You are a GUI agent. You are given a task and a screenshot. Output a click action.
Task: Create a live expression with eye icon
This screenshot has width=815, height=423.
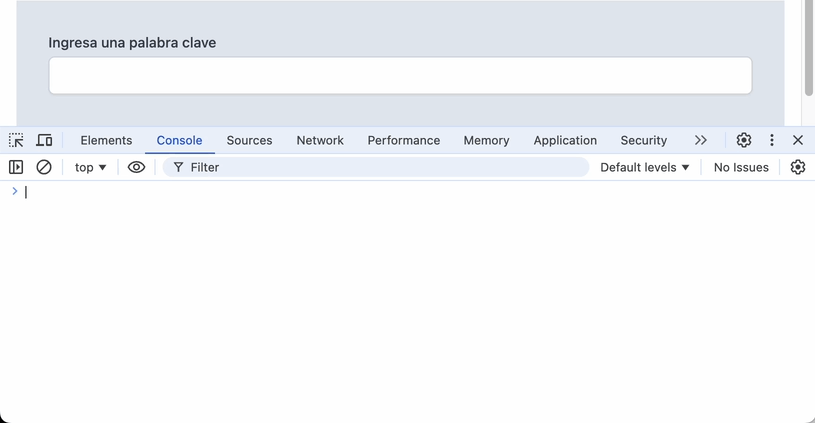coord(136,167)
